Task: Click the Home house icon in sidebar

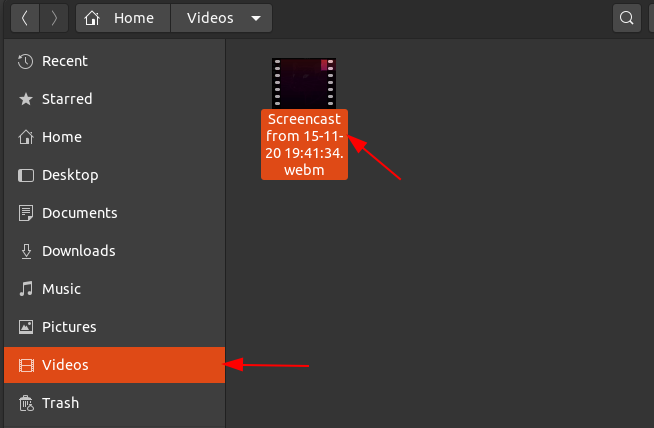Action: (x=26, y=137)
